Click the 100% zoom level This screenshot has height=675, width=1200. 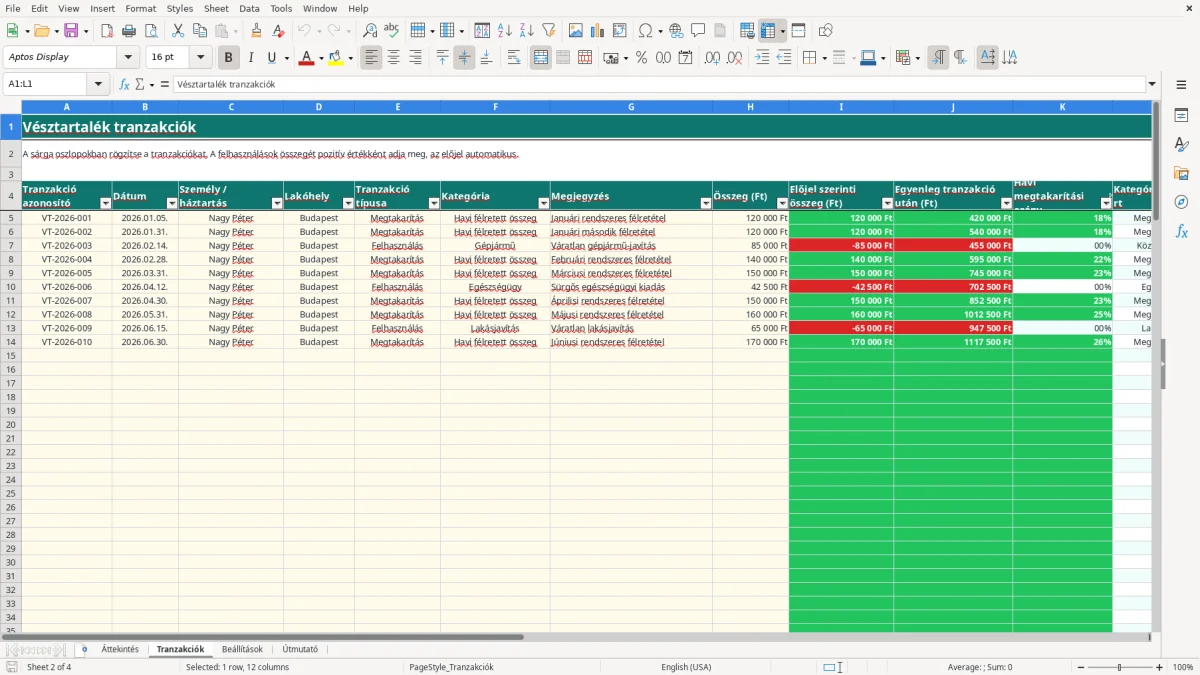(x=1182, y=667)
